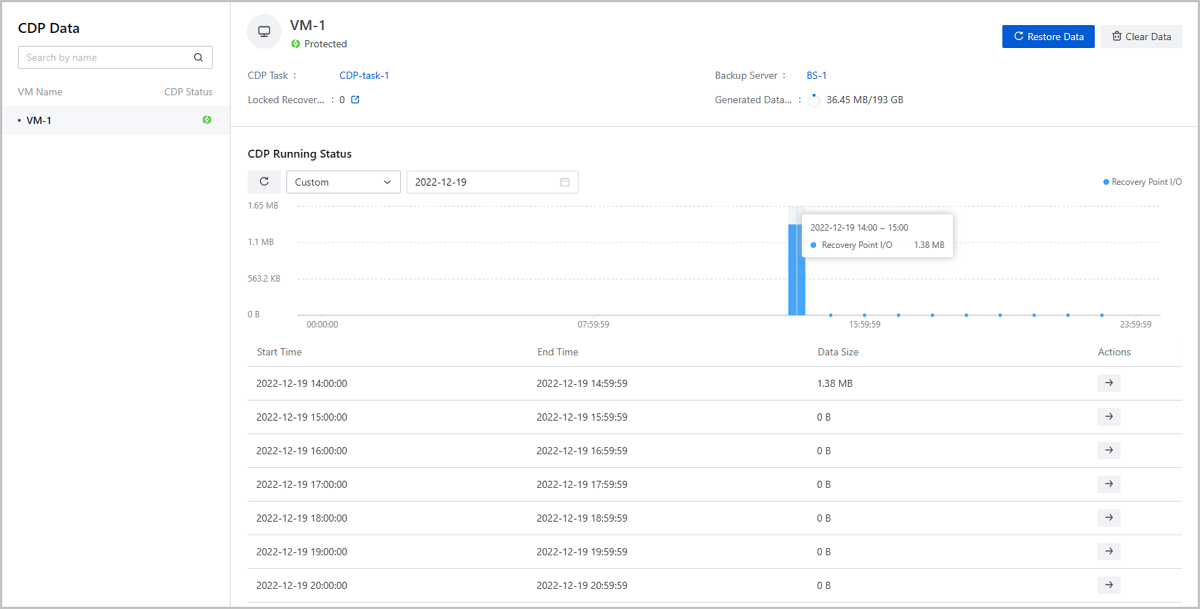Toggle Recovery Point I/O legend item

[x=1142, y=182]
